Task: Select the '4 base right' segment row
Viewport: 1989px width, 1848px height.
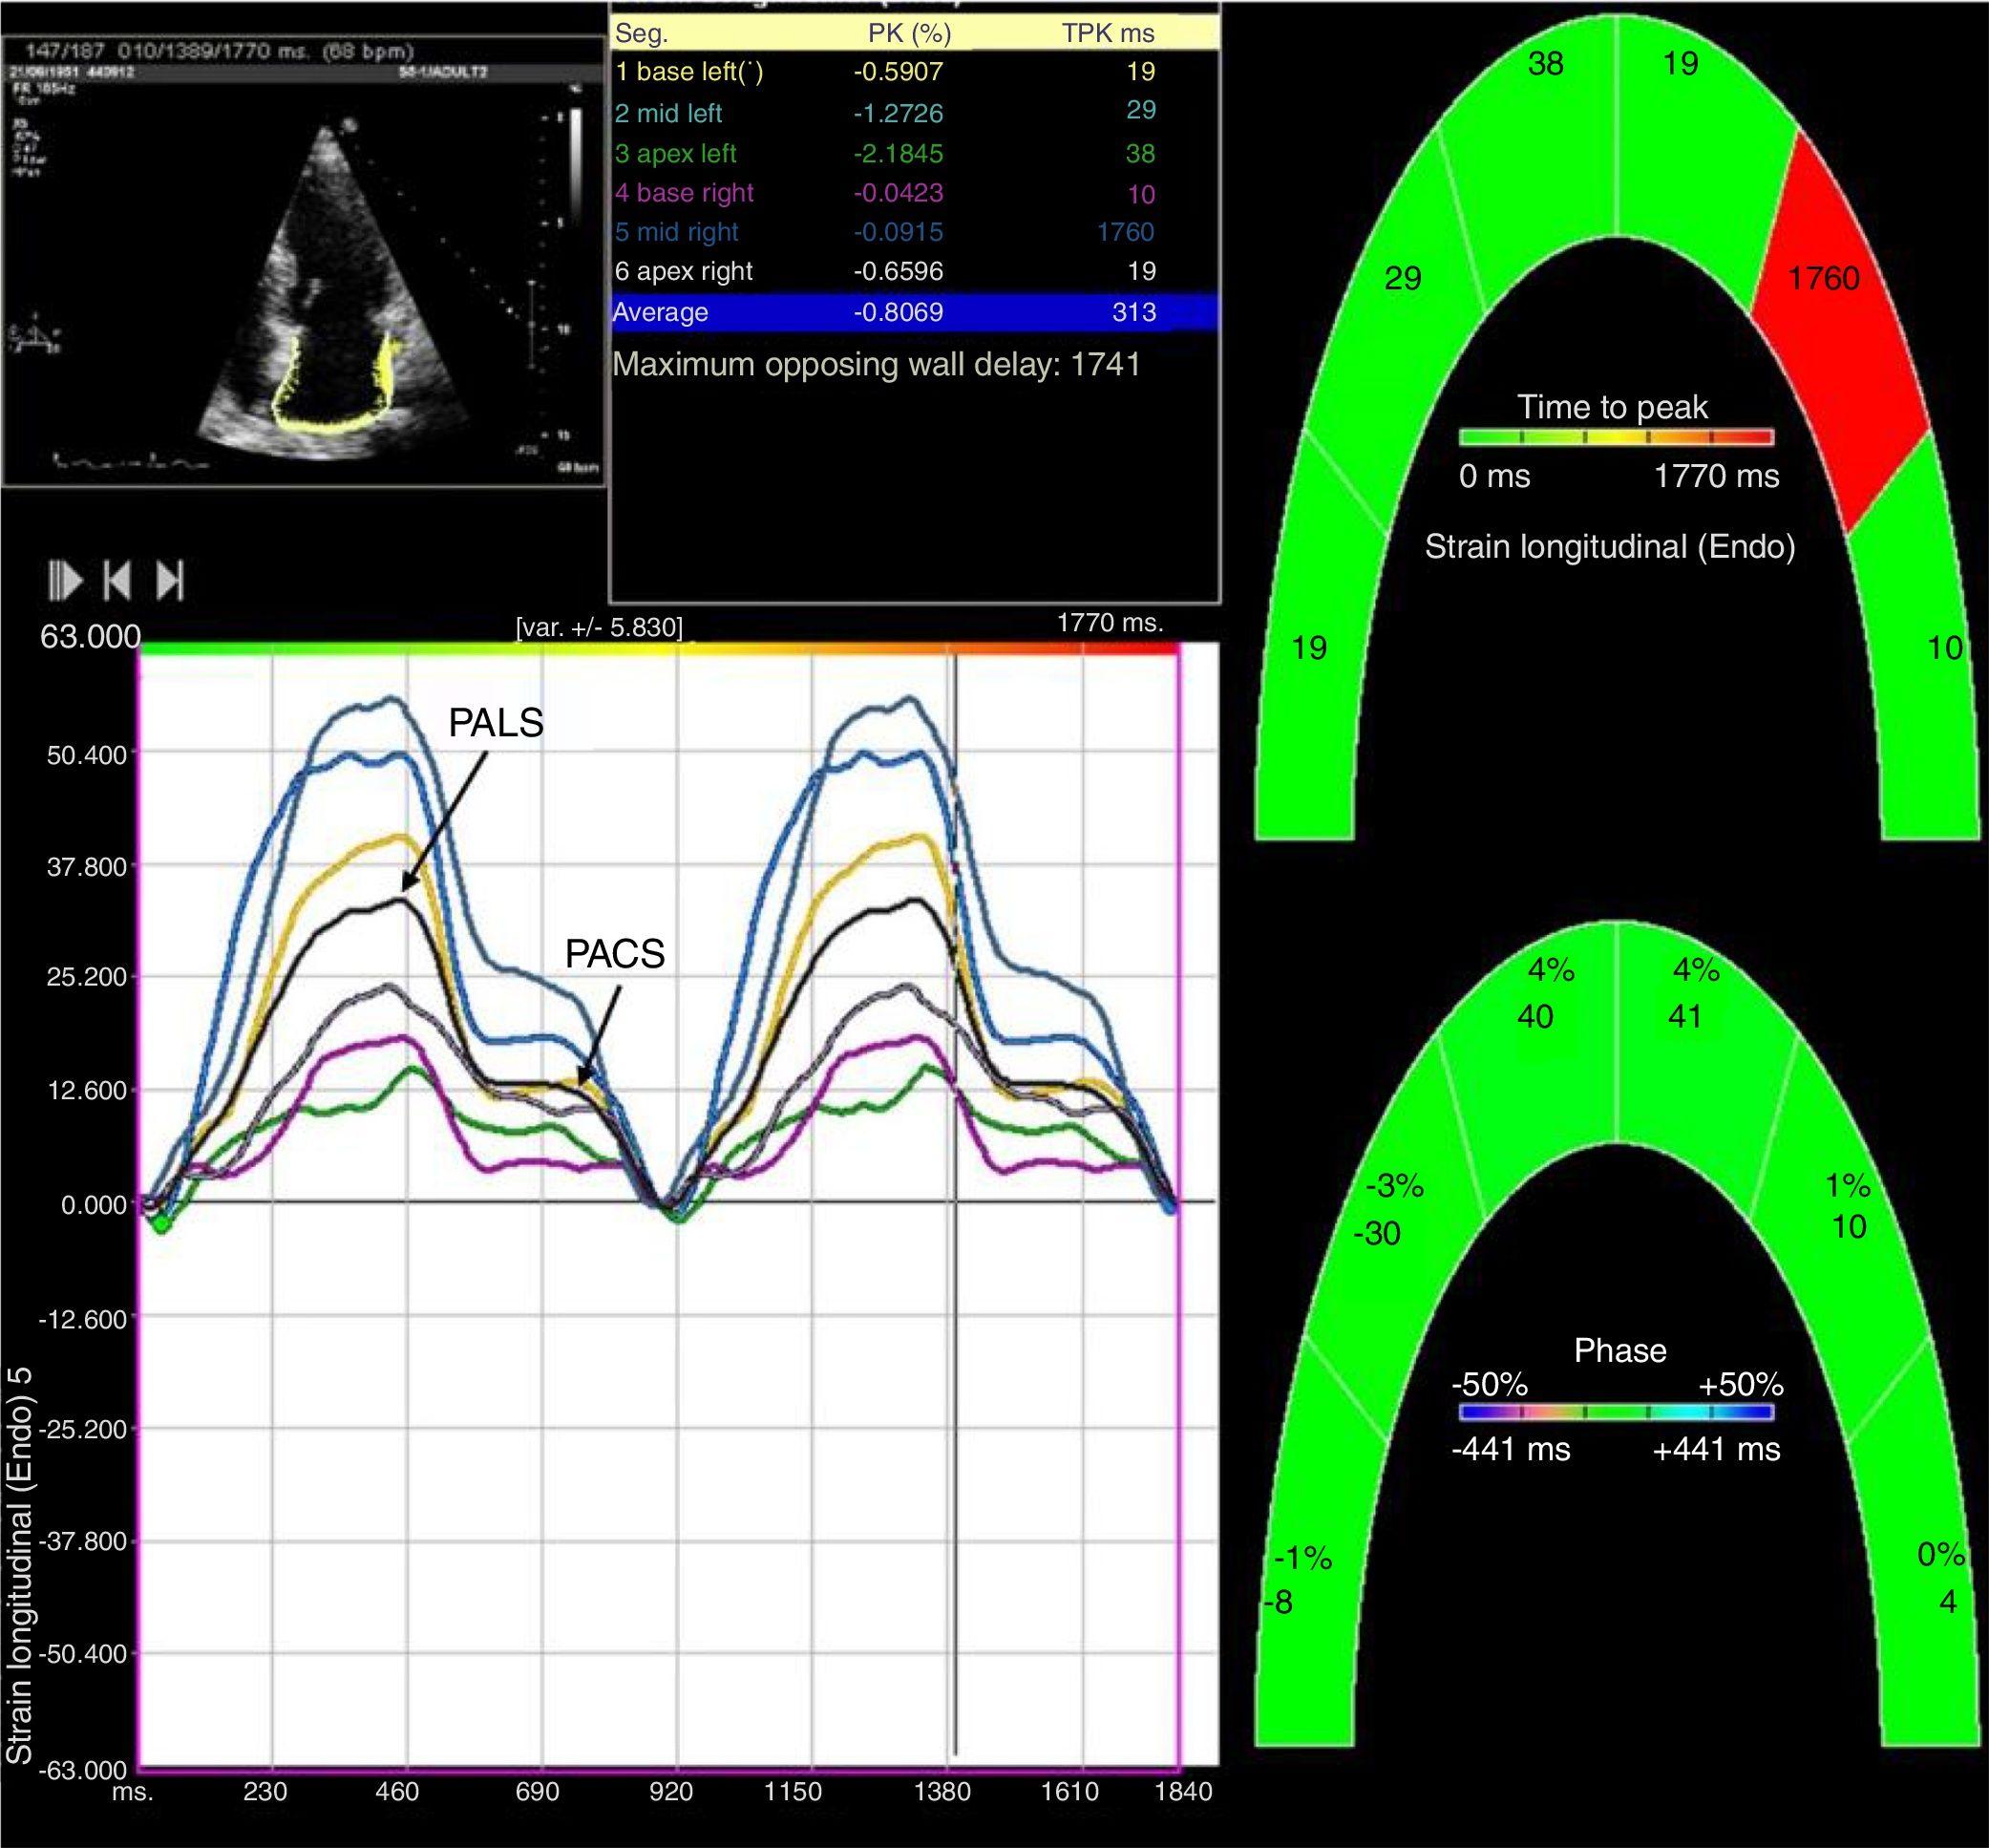Action: click(x=685, y=192)
